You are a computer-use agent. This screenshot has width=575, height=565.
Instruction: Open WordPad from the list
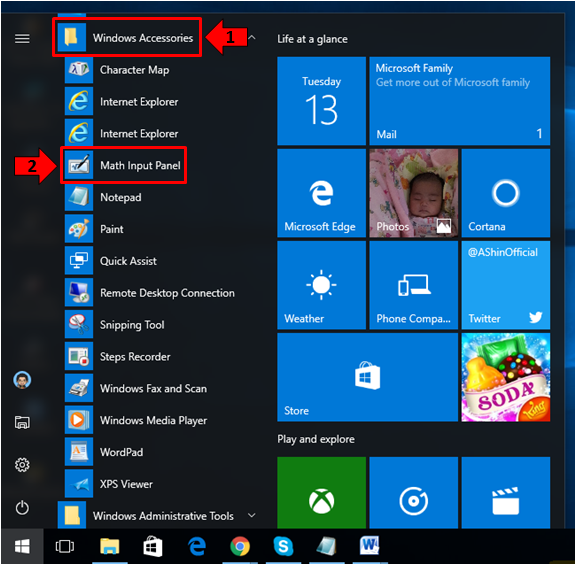click(158, 452)
